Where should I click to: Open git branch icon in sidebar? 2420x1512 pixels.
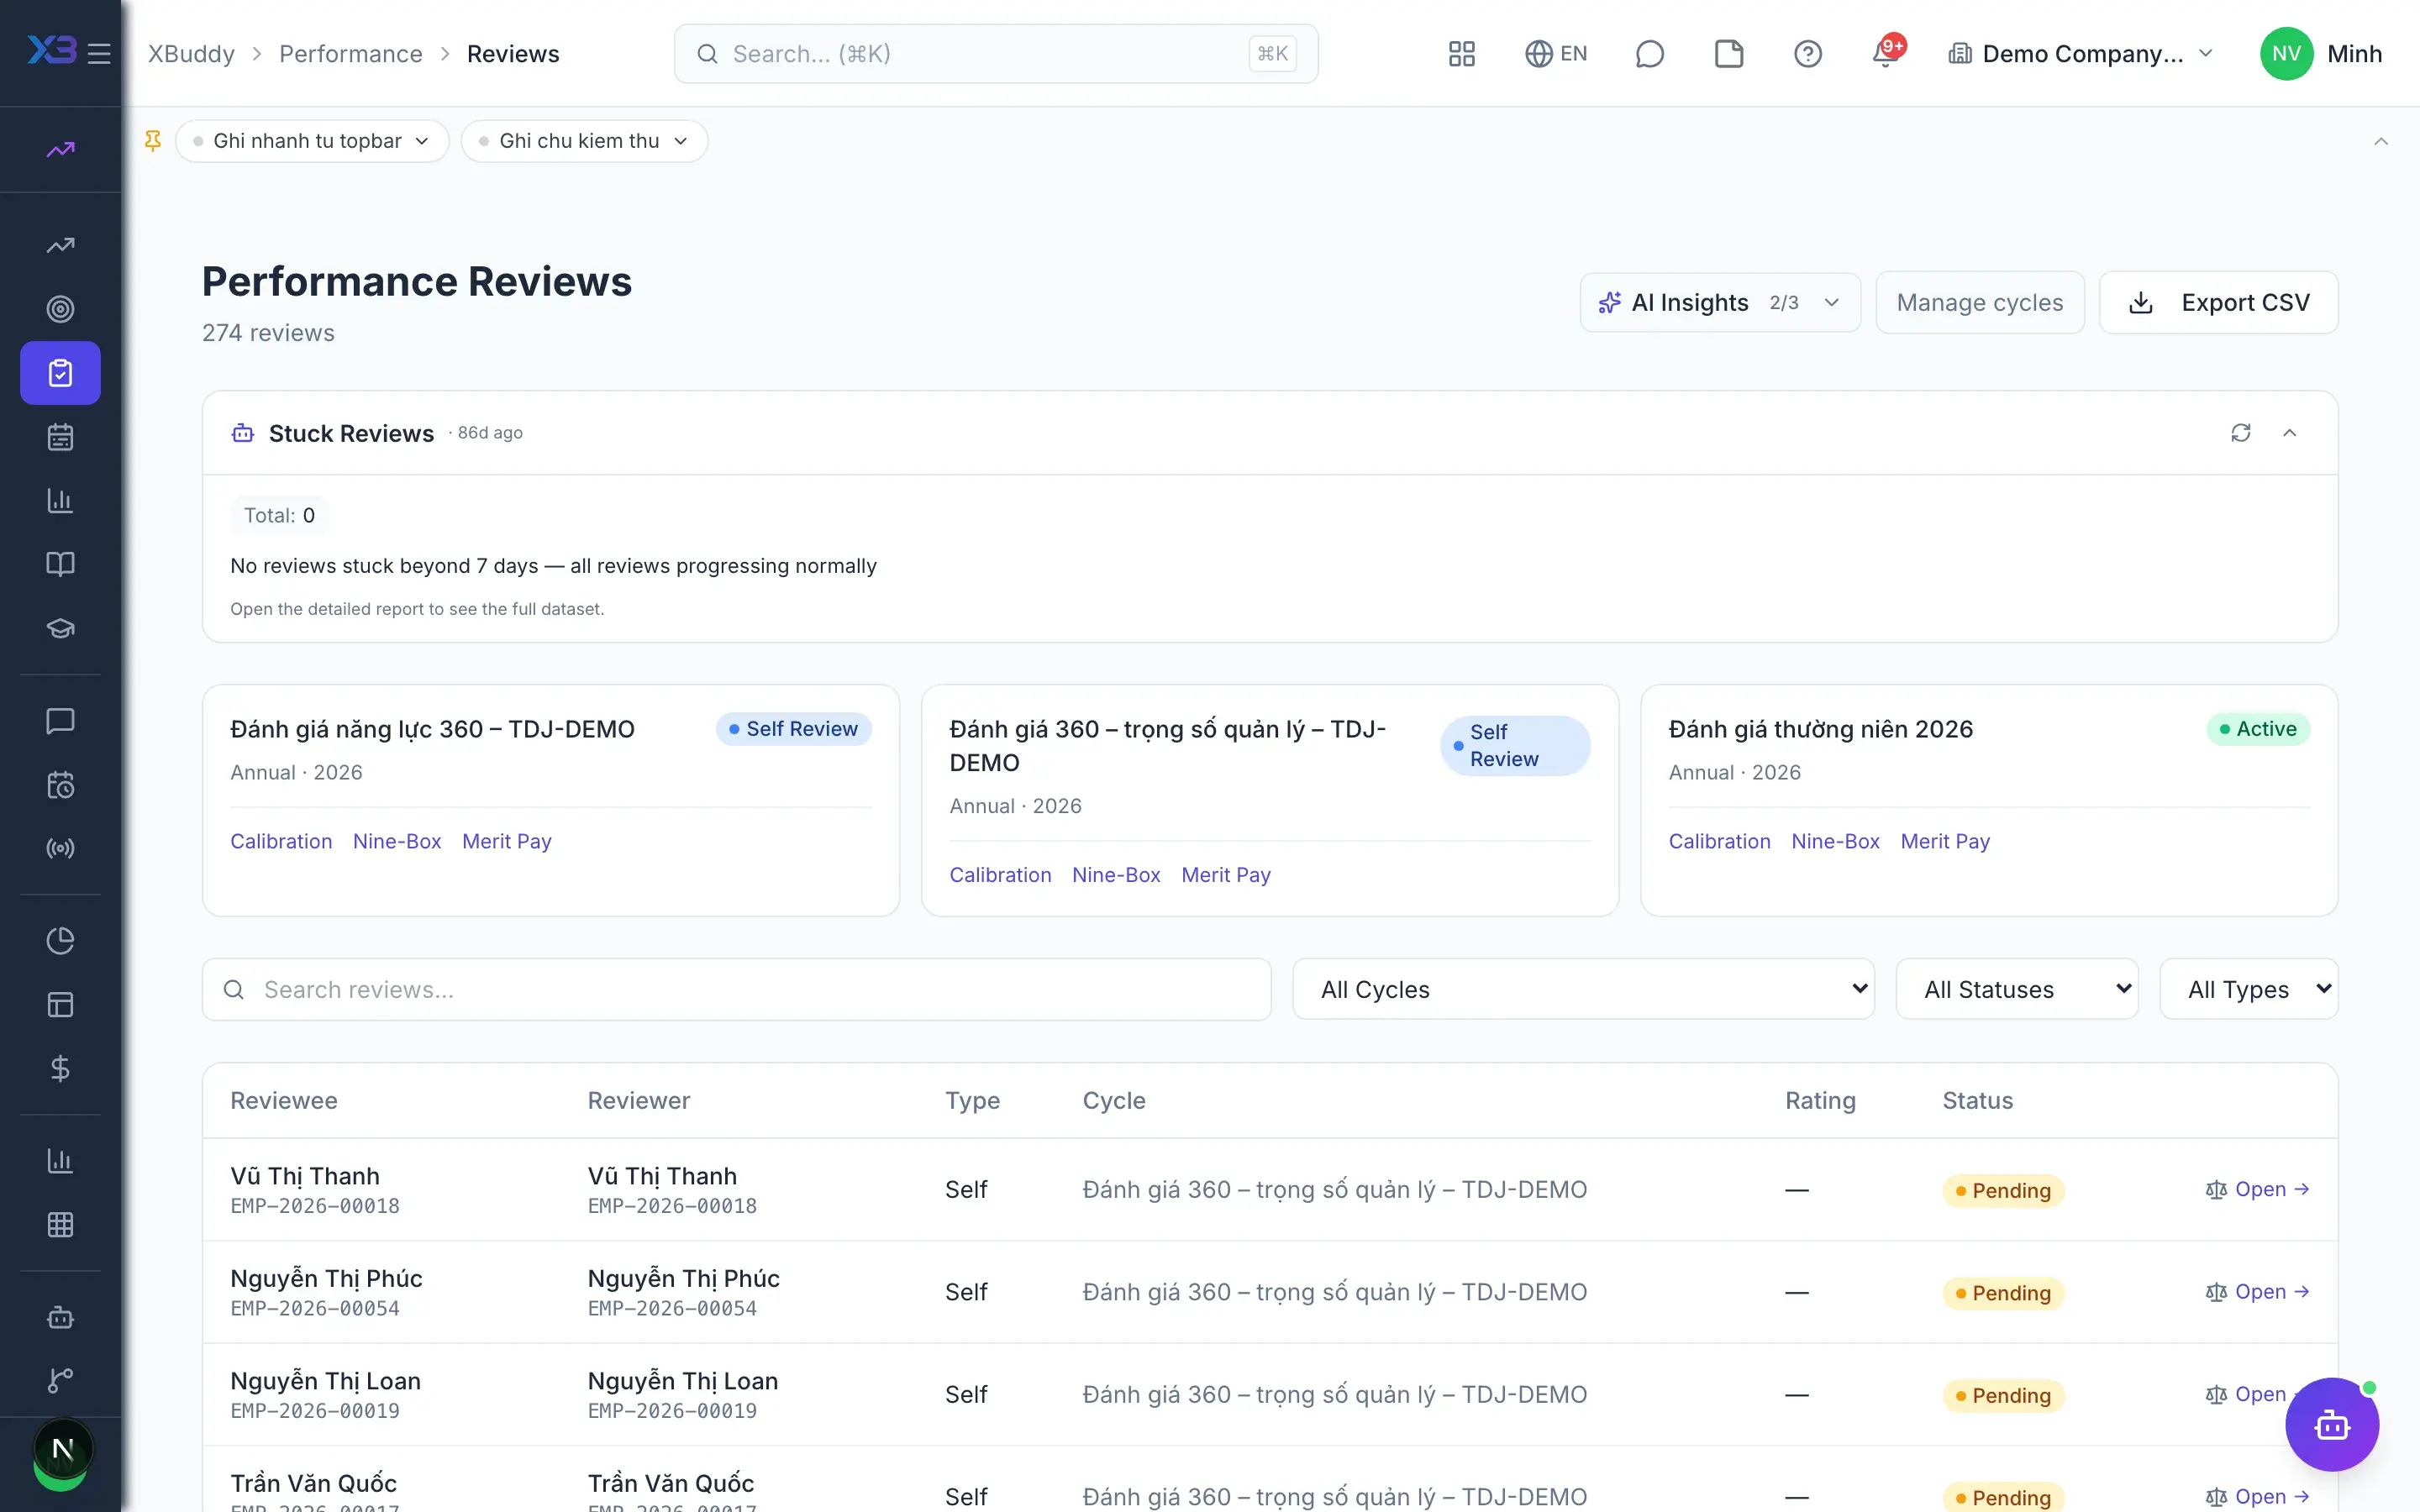(x=60, y=1381)
